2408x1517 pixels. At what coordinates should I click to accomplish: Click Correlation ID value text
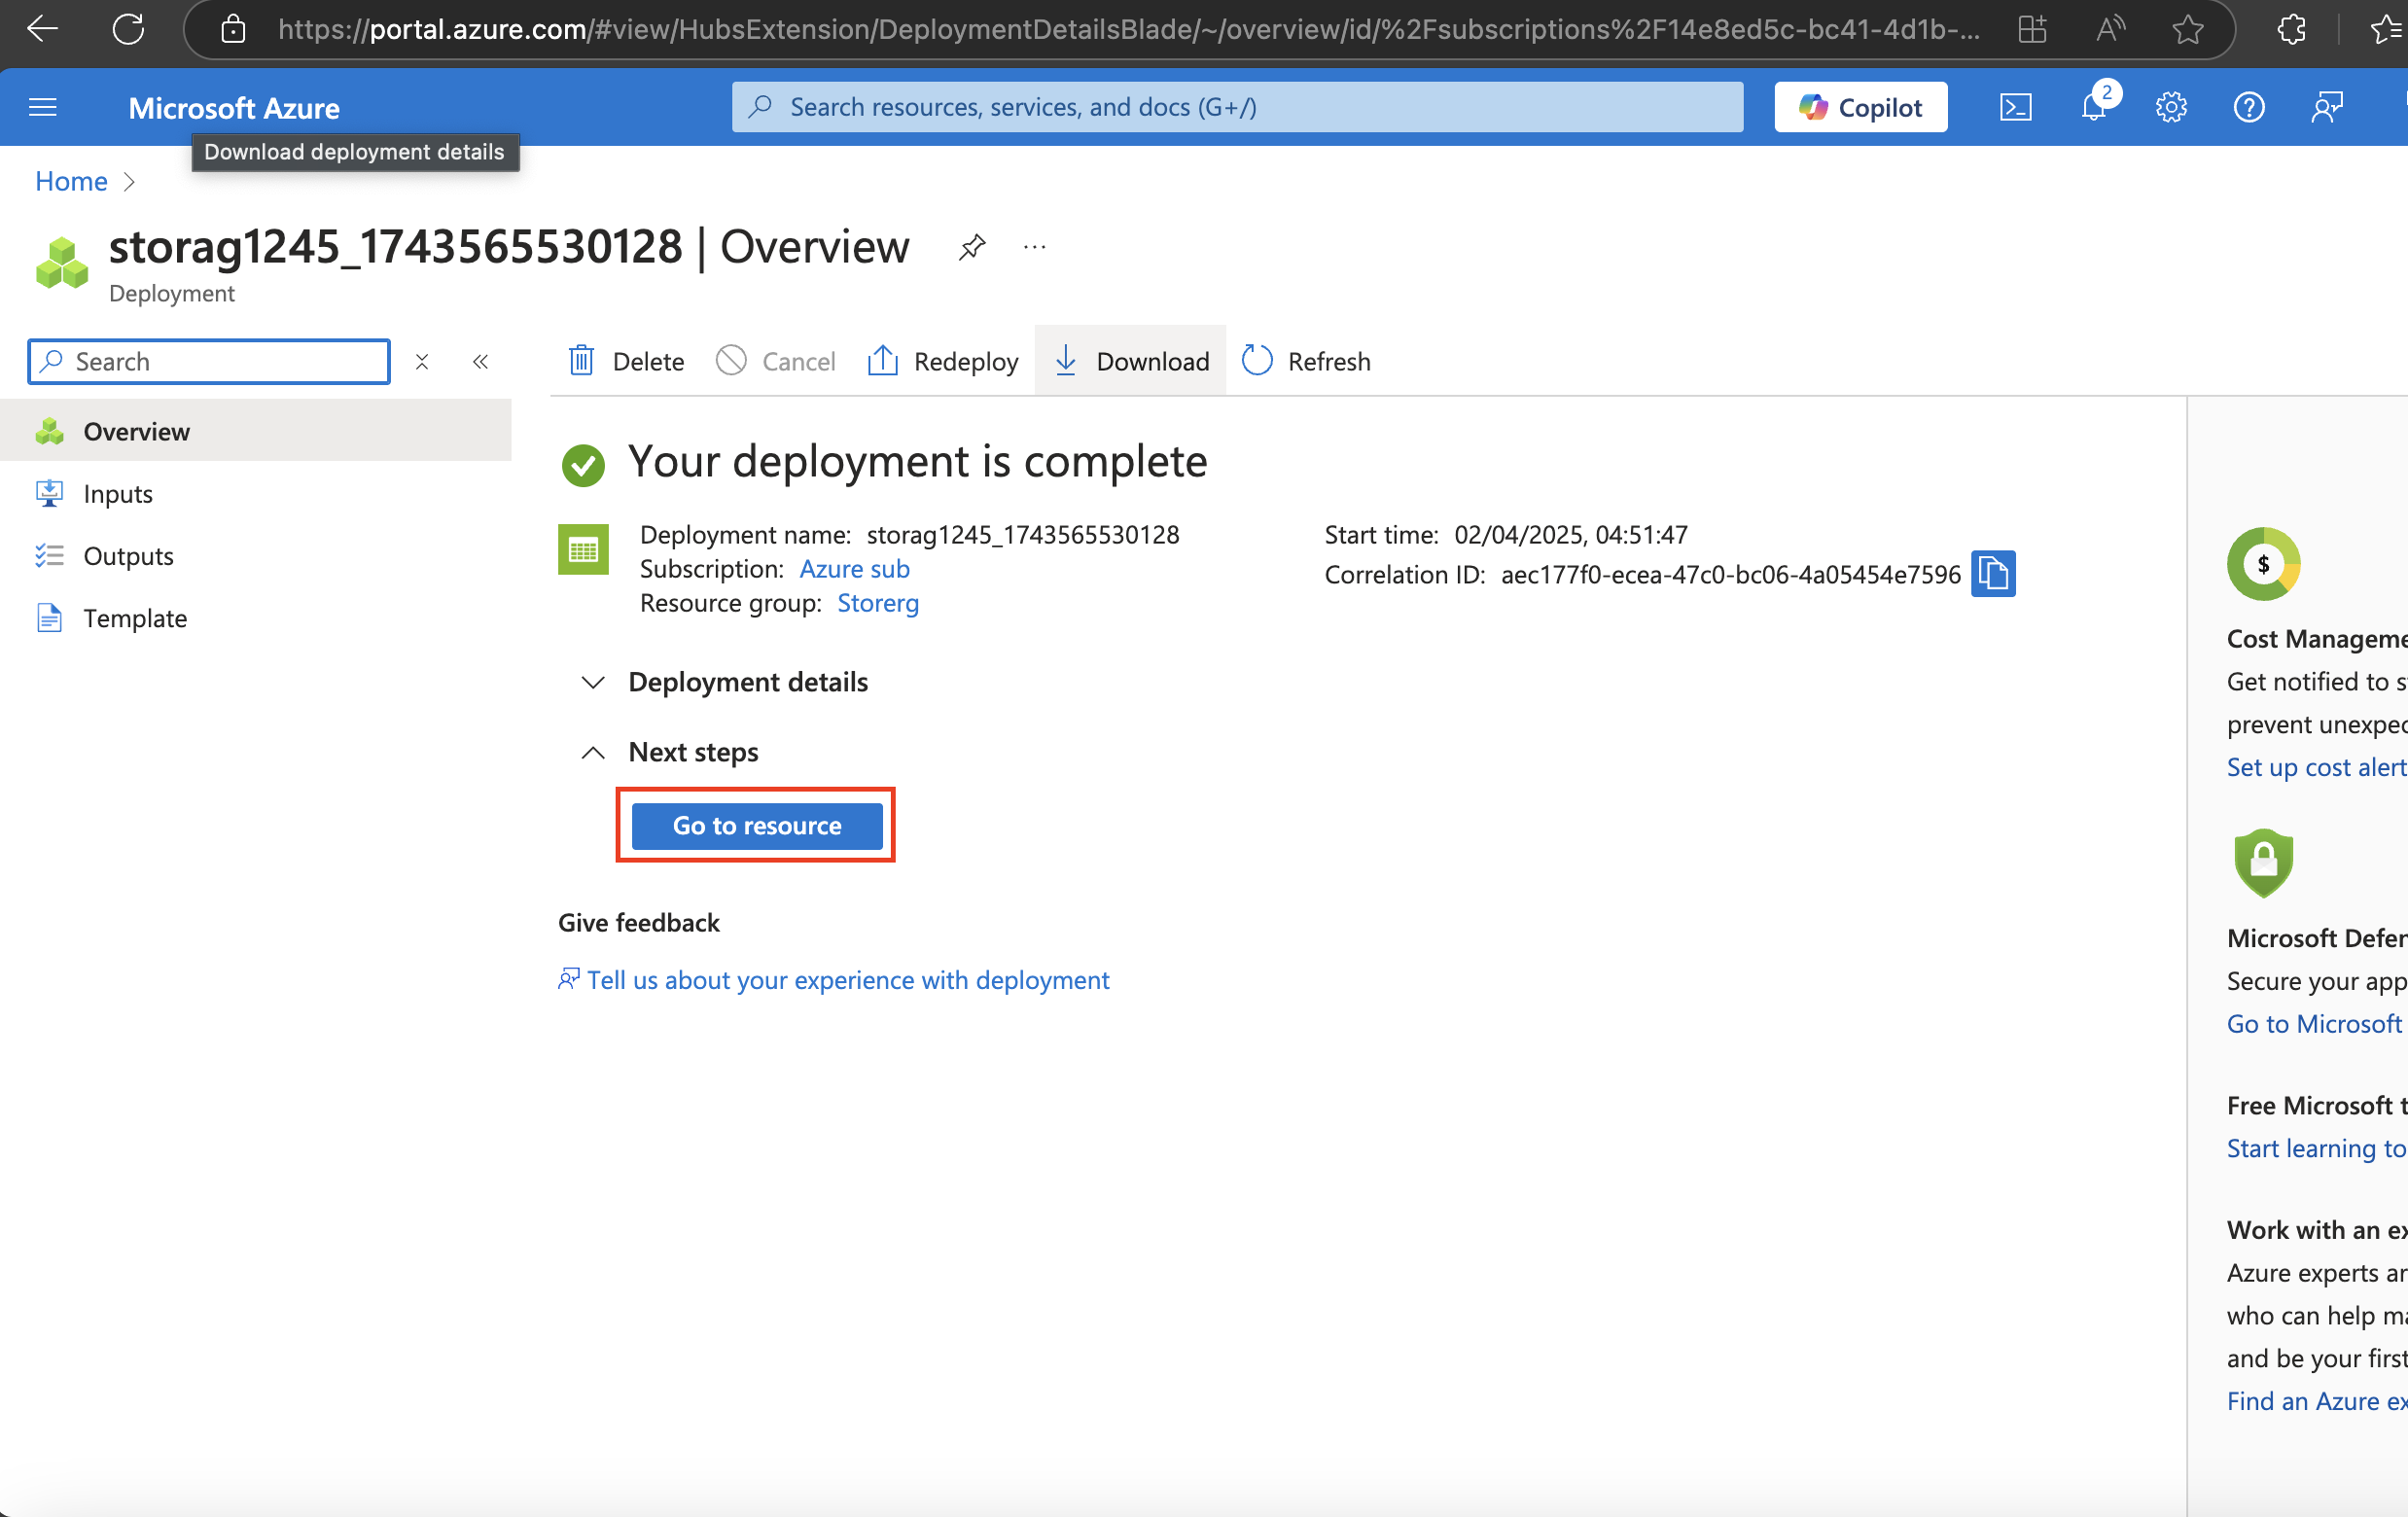(x=1730, y=575)
